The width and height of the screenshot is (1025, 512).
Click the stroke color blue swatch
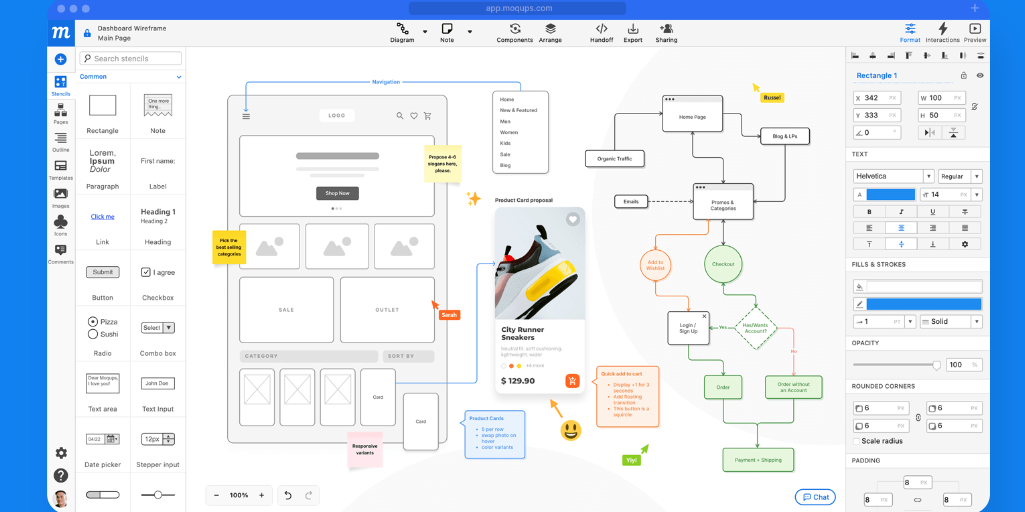click(924, 304)
